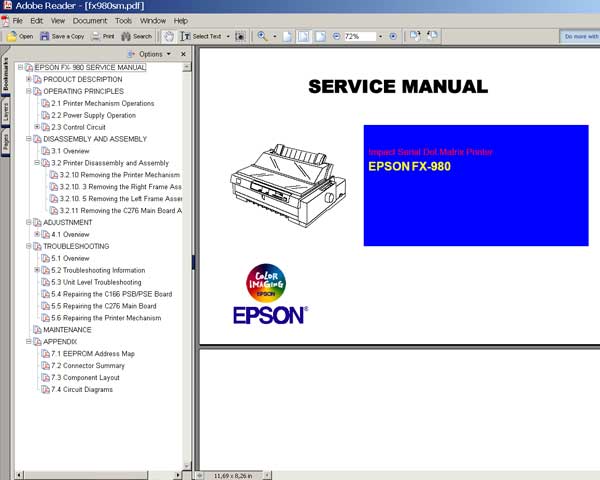Switch to the Layers side tab
The height and width of the screenshot is (480, 600).
(x=5, y=112)
